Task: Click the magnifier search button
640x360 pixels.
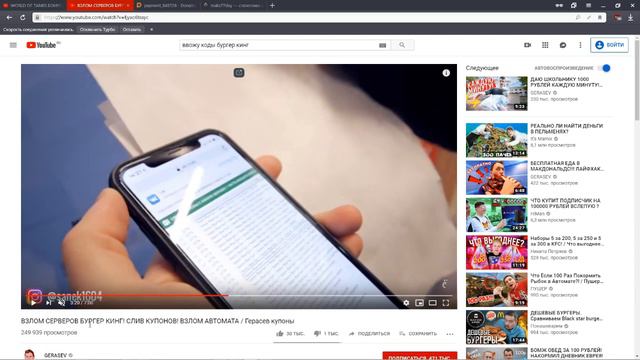Action: [402, 45]
